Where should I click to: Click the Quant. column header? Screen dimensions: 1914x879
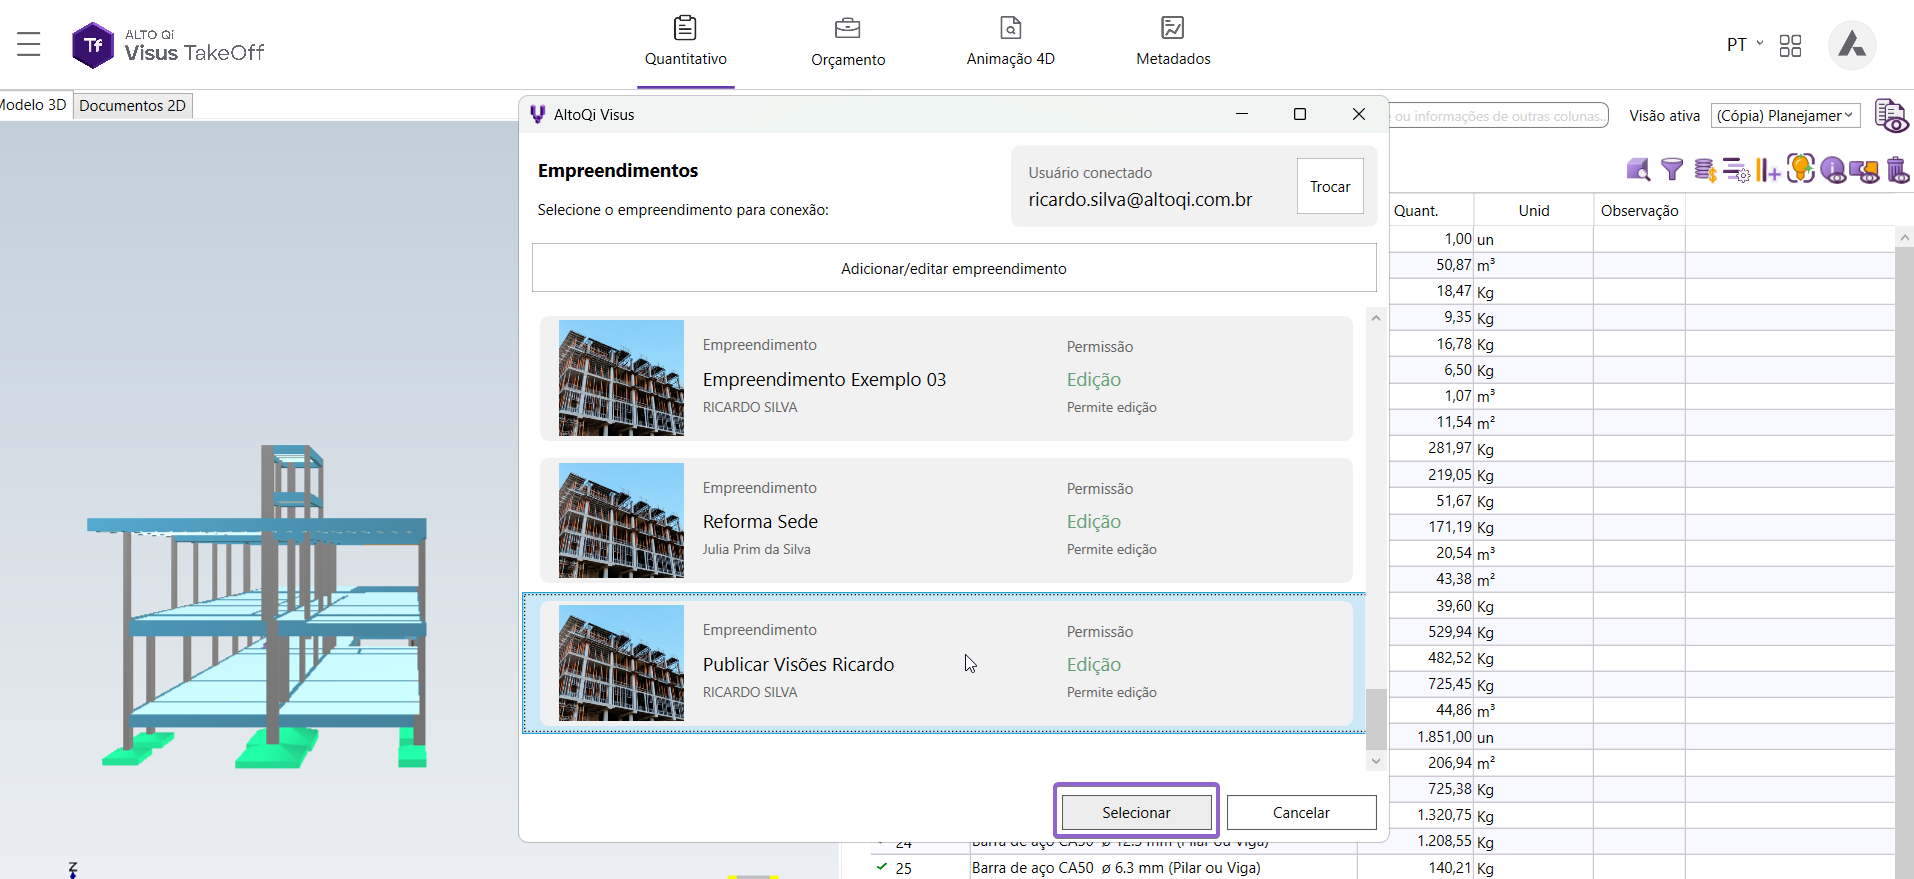pos(1431,210)
